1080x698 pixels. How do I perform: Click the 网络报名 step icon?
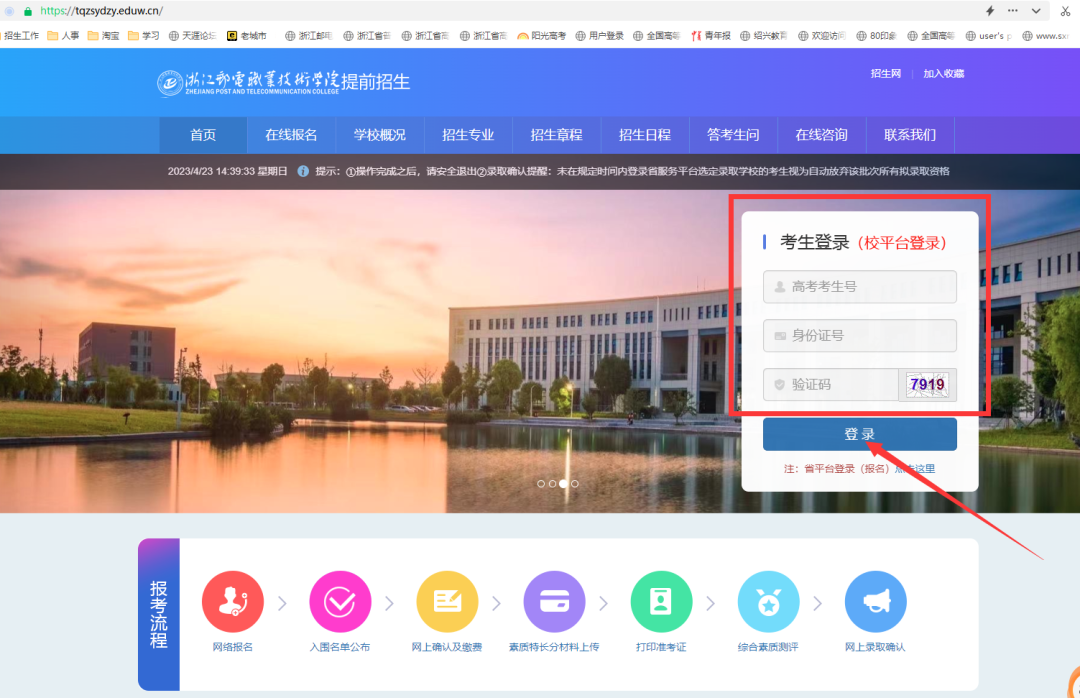point(233,602)
